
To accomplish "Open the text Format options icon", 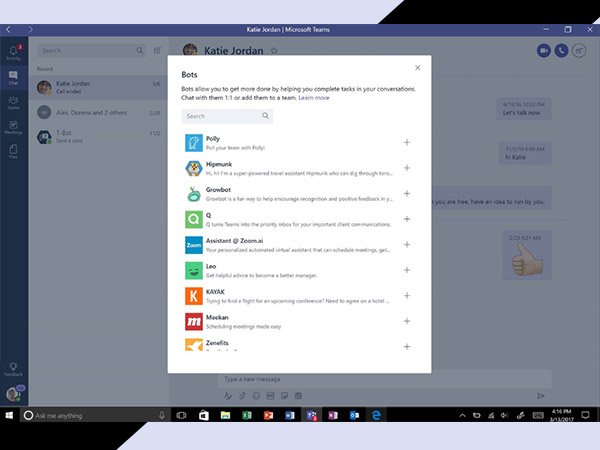I will (x=228, y=396).
